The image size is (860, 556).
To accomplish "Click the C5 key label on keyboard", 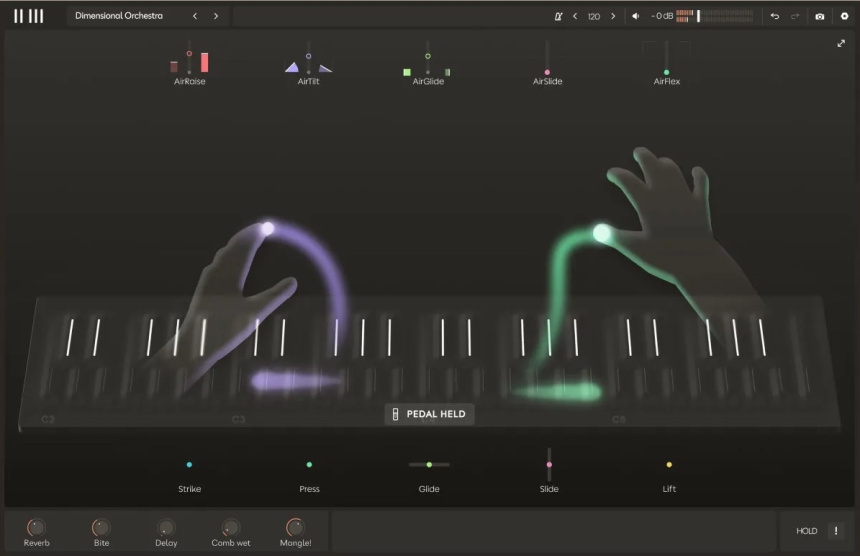I will [619, 419].
